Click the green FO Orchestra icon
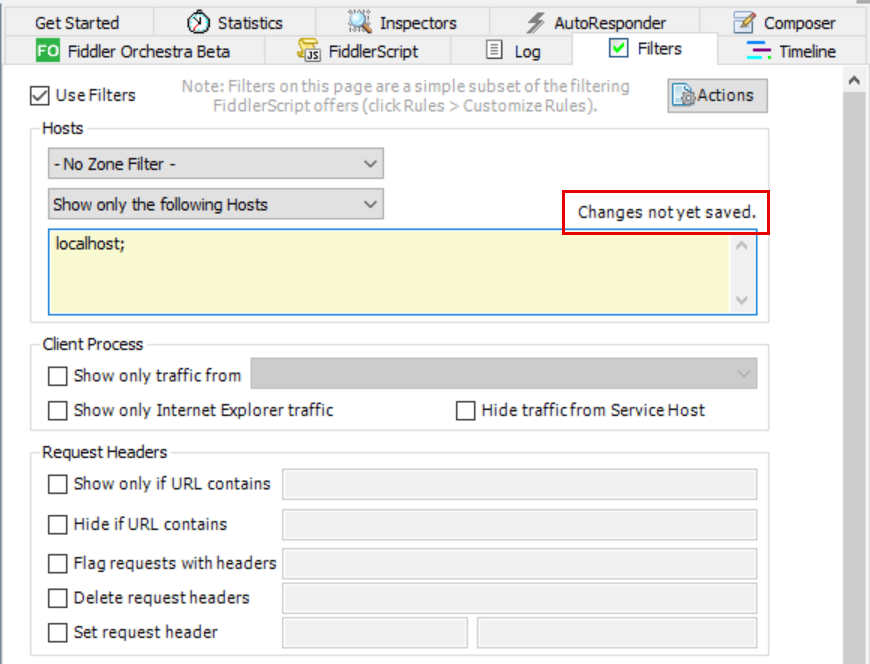Viewport: 870px width, 664px height. (x=48, y=51)
